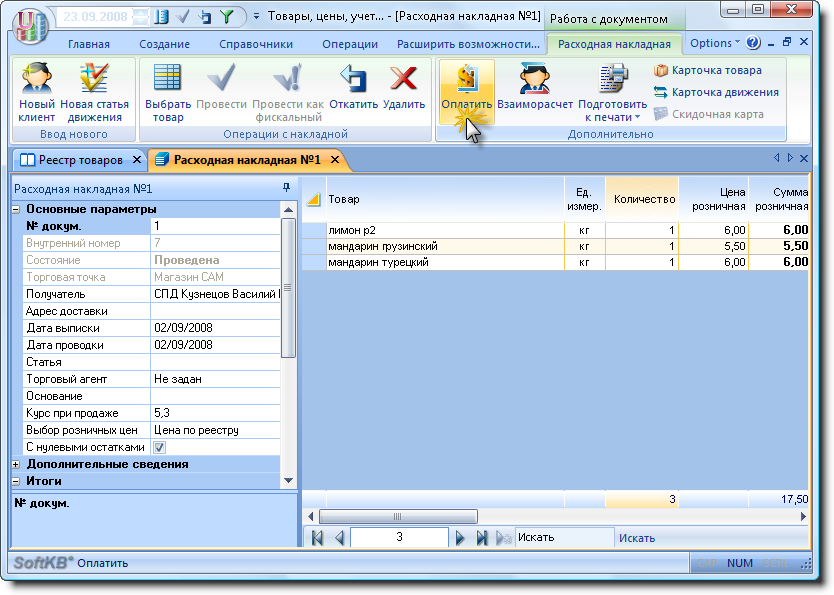Click the quick-access table icon

pos(161,16)
